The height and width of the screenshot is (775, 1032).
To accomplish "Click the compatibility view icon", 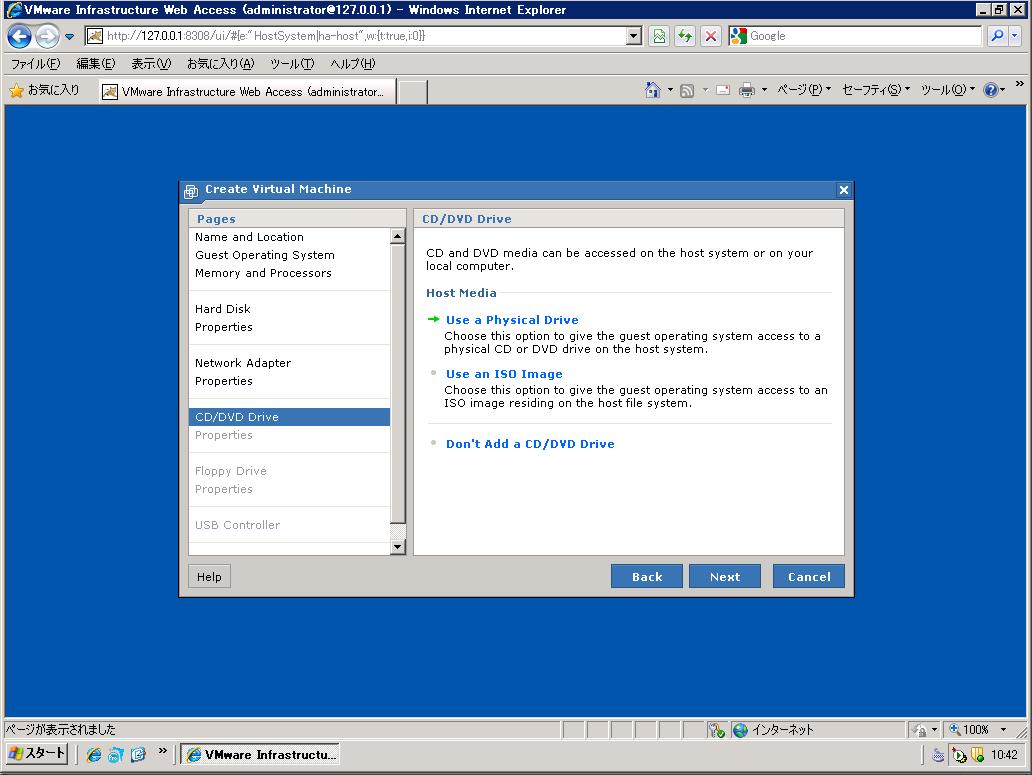I will (x=659, y=36).
